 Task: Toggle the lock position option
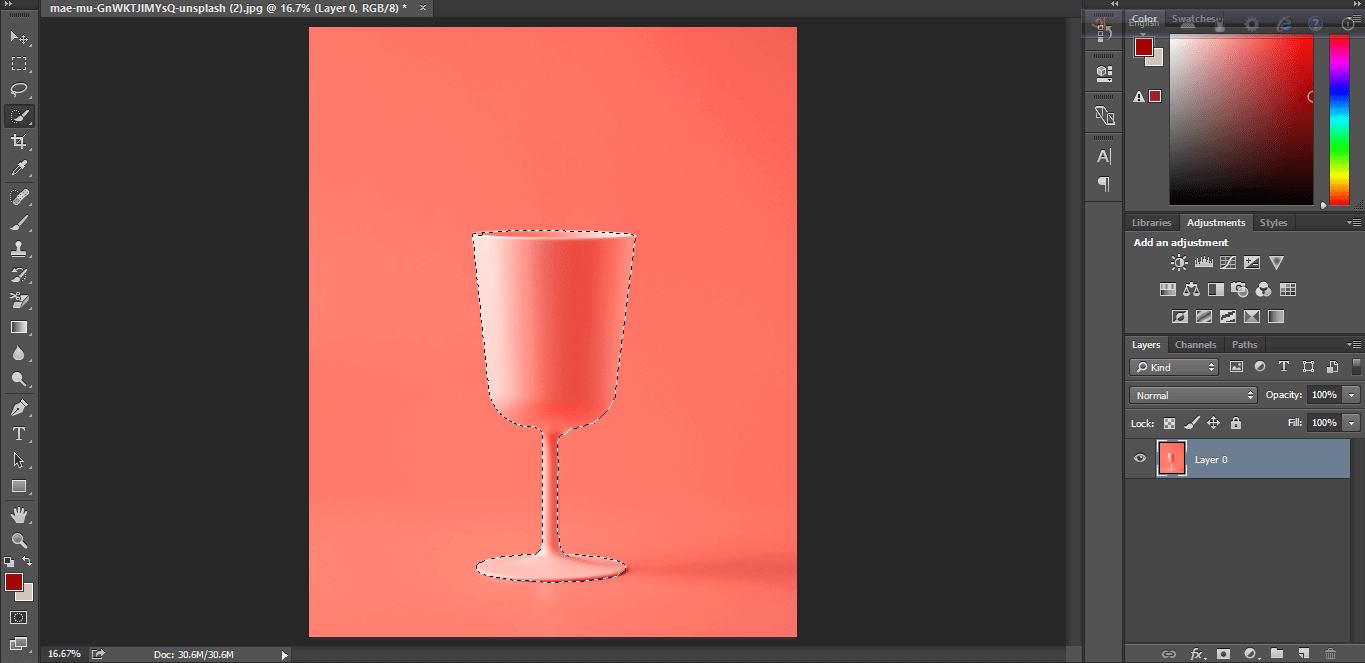click(x=1213, y=423)
